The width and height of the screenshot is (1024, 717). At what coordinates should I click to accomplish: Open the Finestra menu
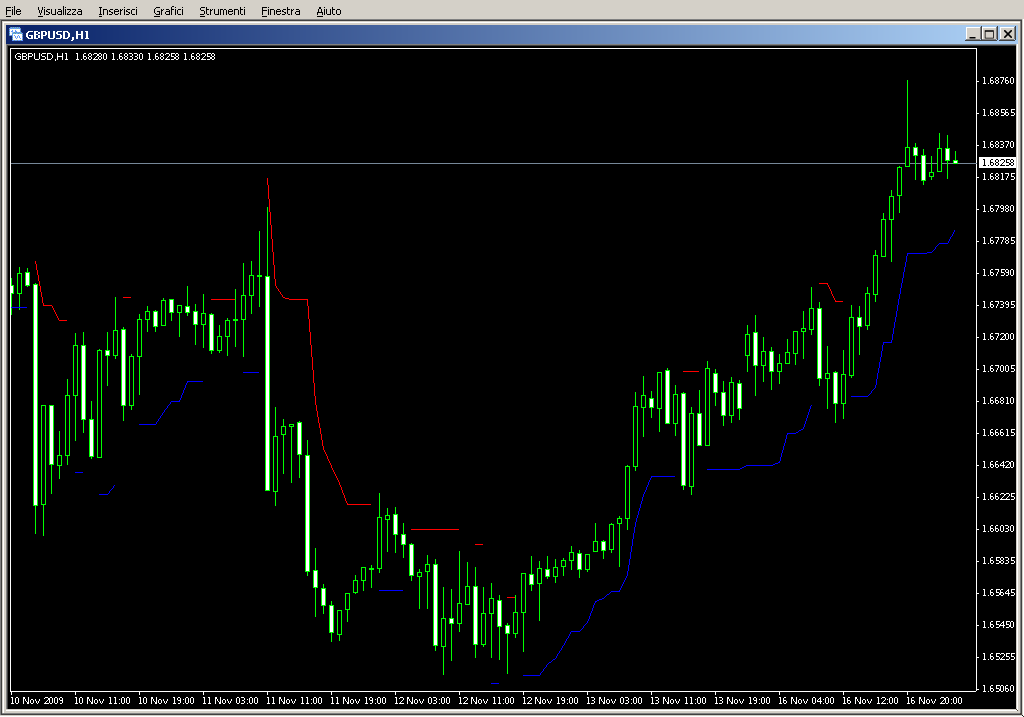[280, 11]
